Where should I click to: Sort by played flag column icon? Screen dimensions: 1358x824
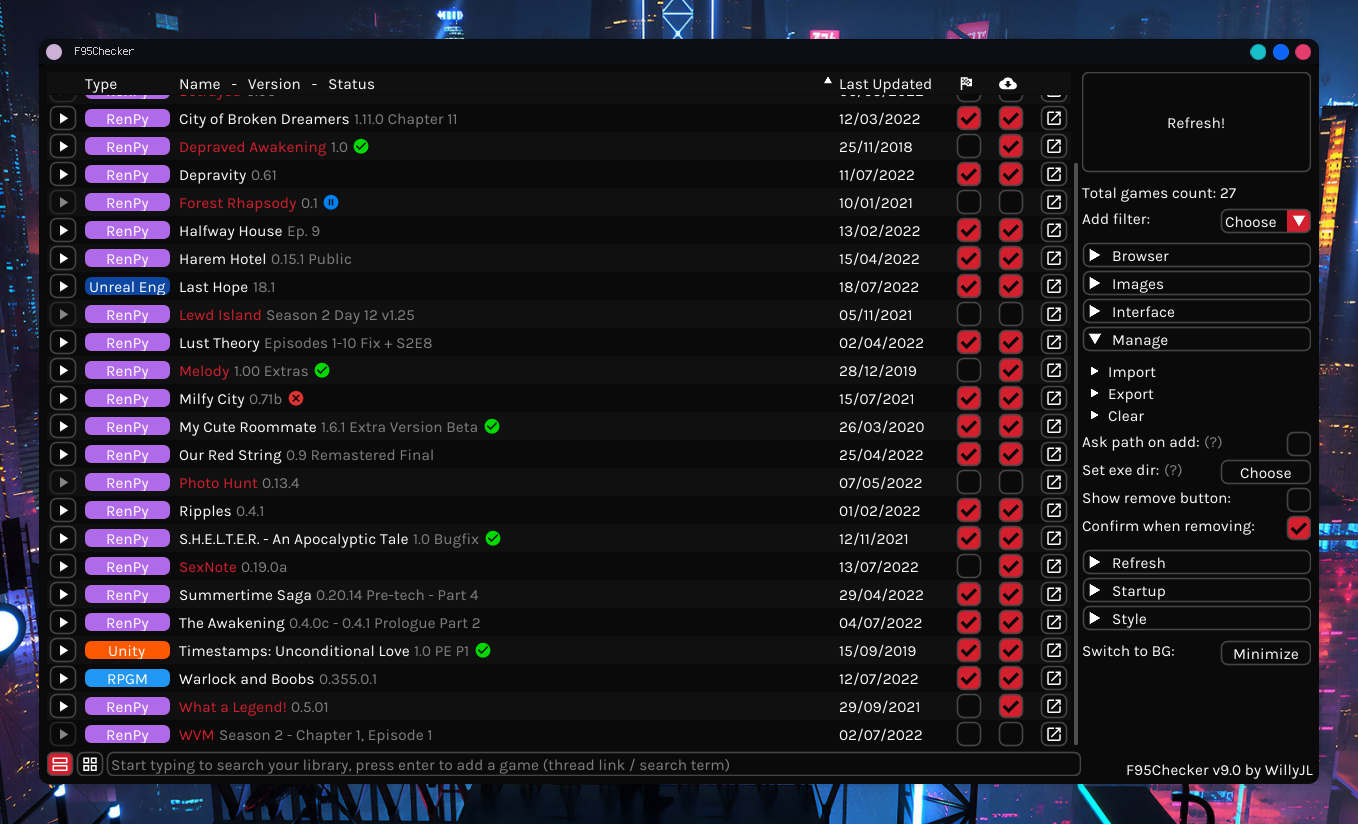[x=967, y=84]
